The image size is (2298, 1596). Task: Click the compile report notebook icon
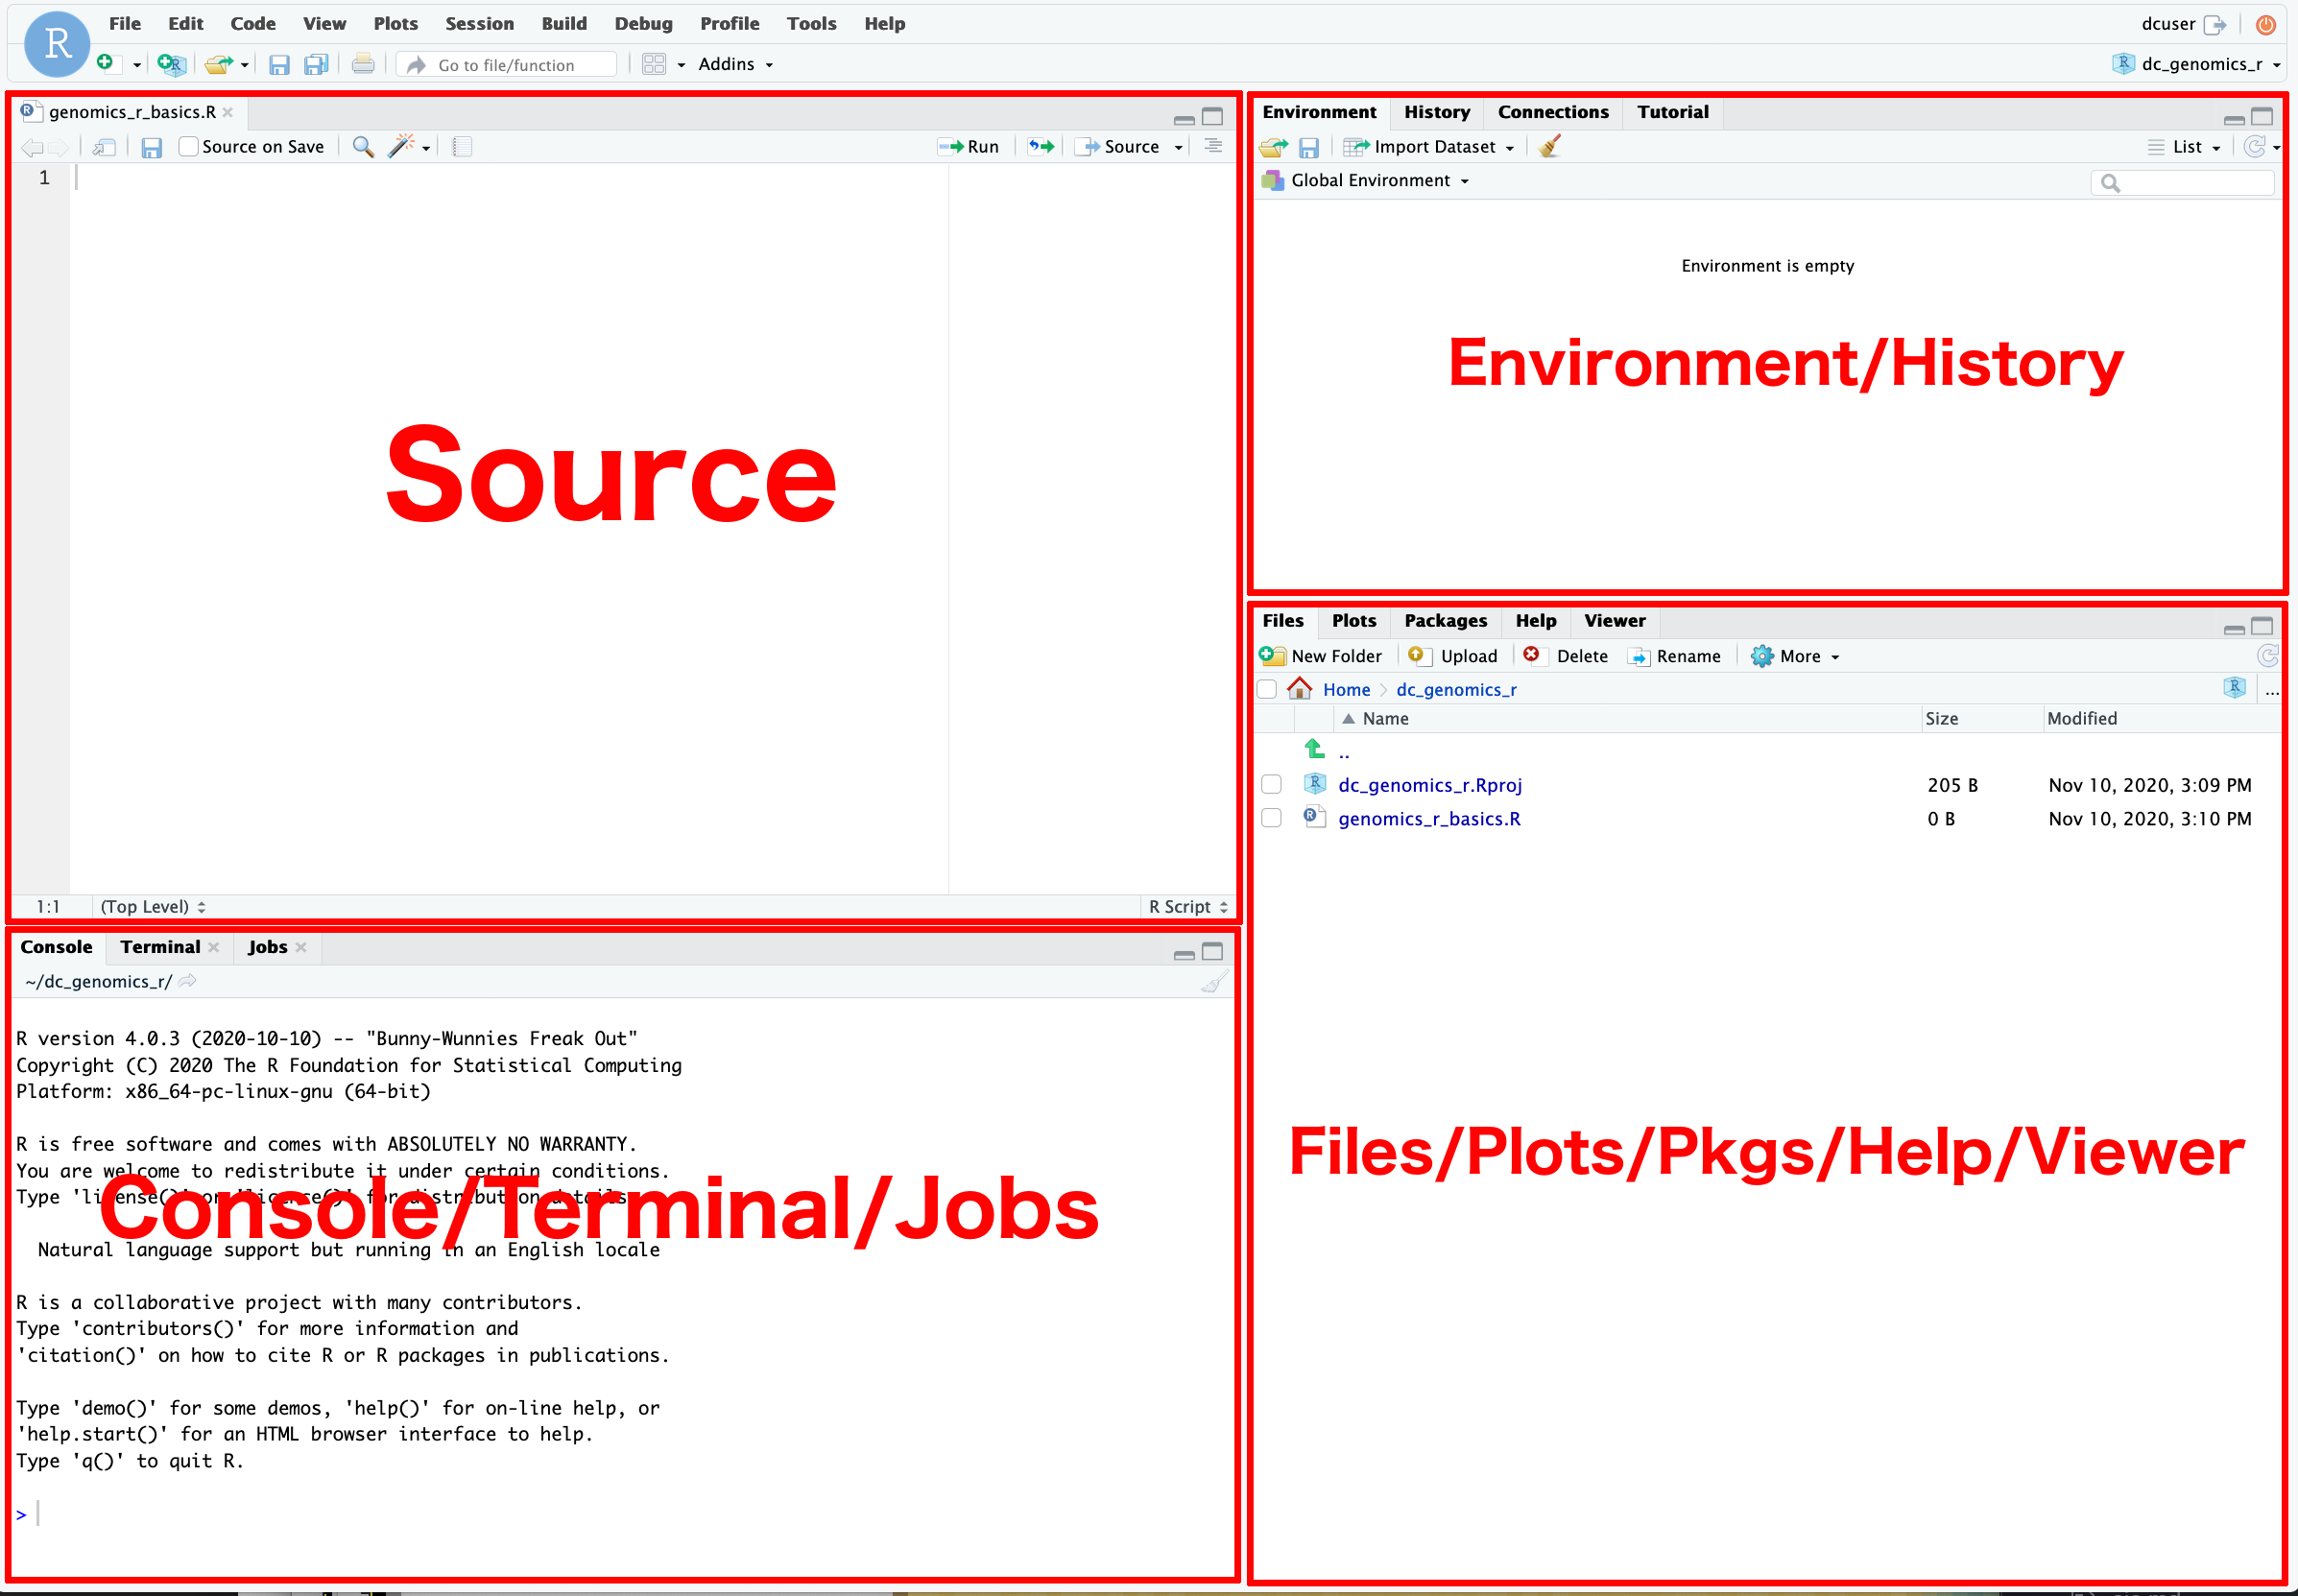click(461, 147)
